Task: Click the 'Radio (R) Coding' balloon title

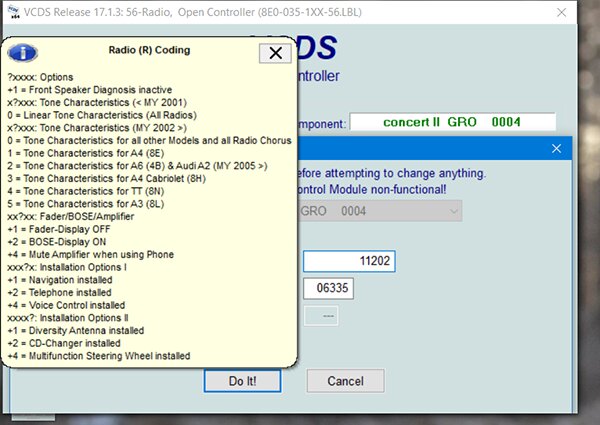Action: [x=149, y=50]
